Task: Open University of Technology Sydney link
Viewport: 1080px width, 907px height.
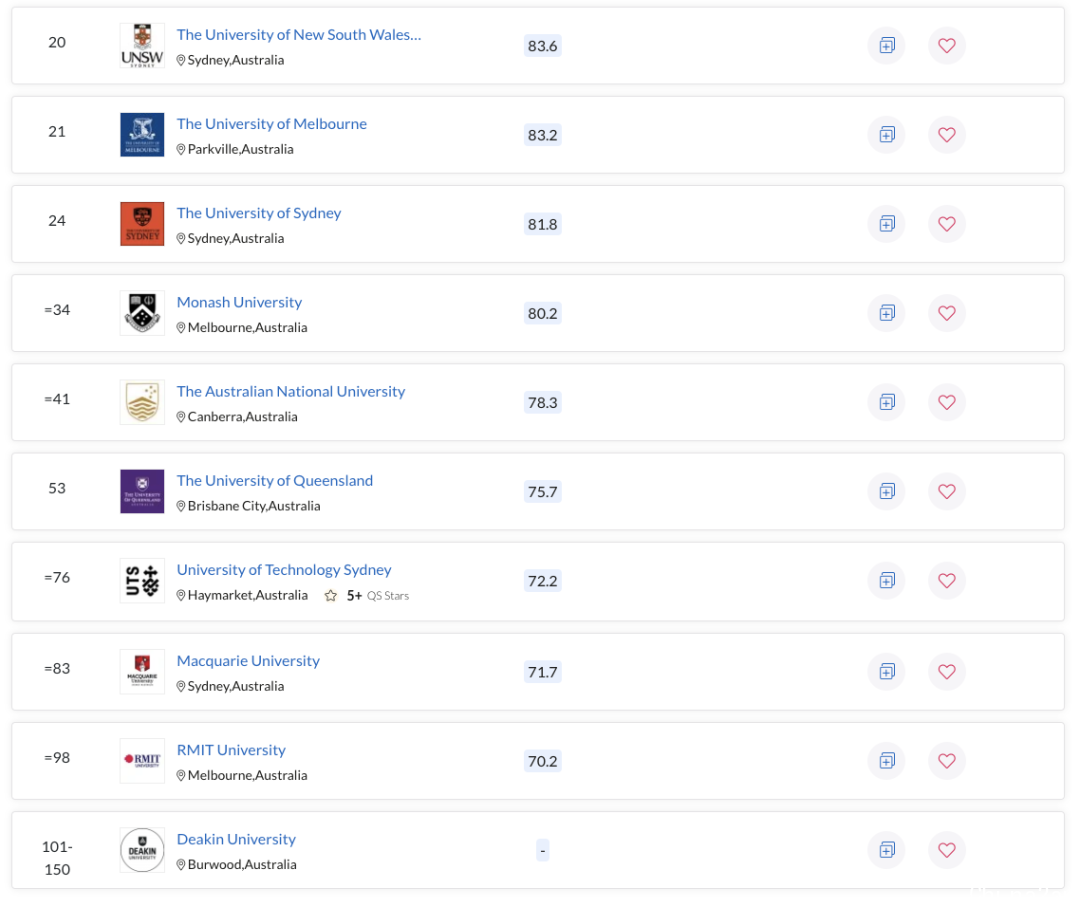Action: point(284,570)
